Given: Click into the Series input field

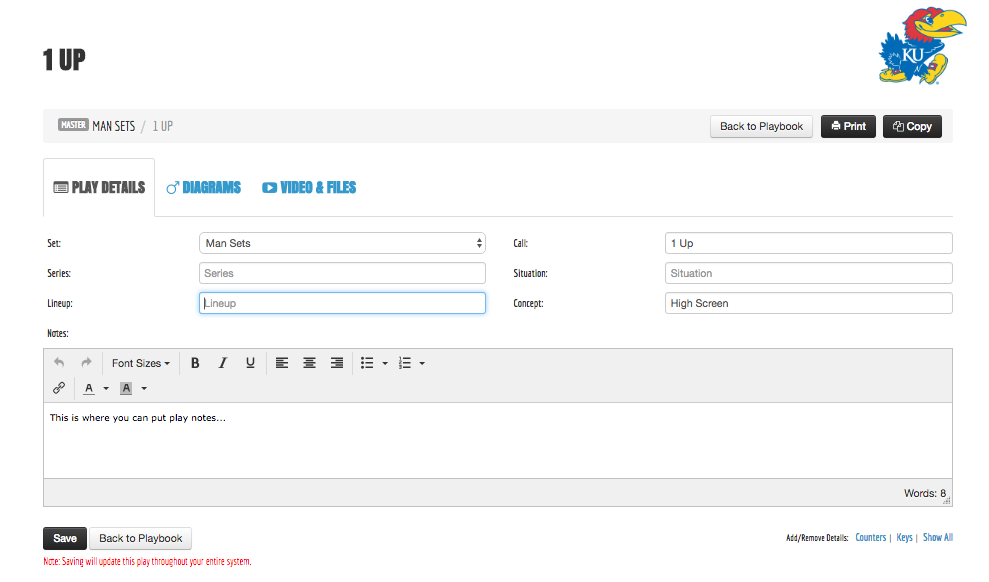Looking at the screenshot, I should [342, 273].
